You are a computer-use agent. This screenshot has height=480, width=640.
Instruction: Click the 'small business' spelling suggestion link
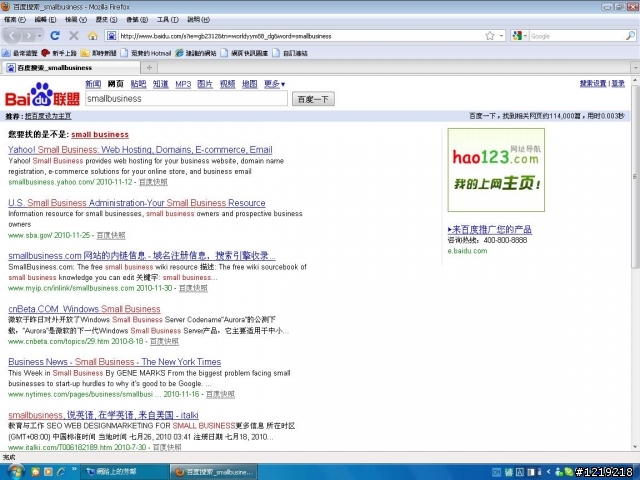click(100, 134)
